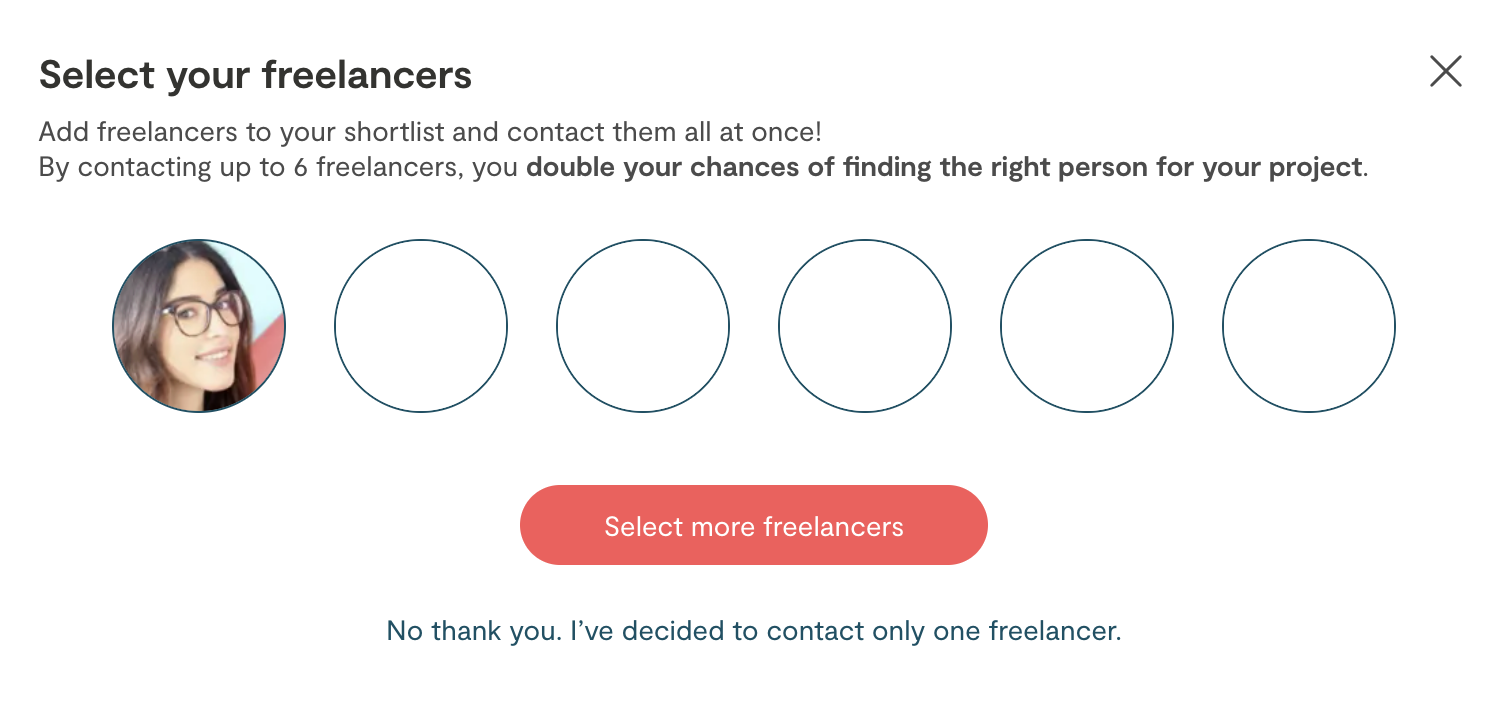1508x706 pixels.
Task: Select the second empty freelancer slot circle
Action: [643, 326]
